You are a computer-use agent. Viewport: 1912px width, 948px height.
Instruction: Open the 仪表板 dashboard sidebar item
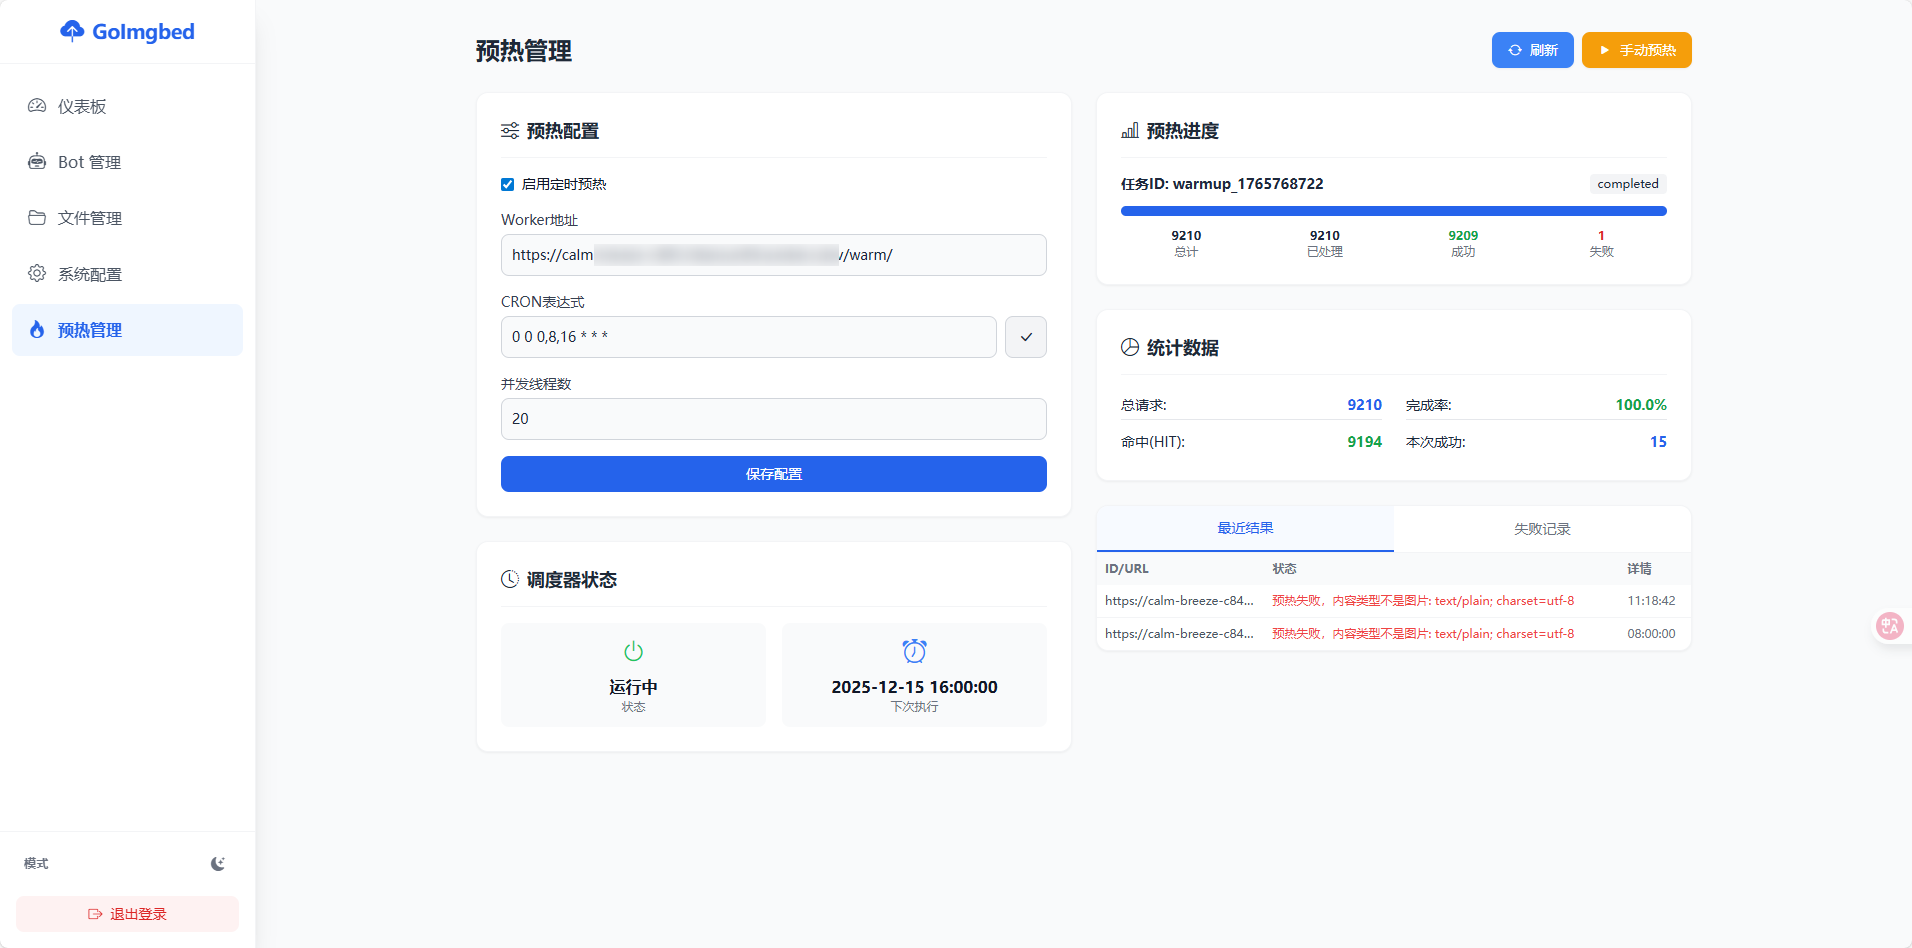(82, 106)
